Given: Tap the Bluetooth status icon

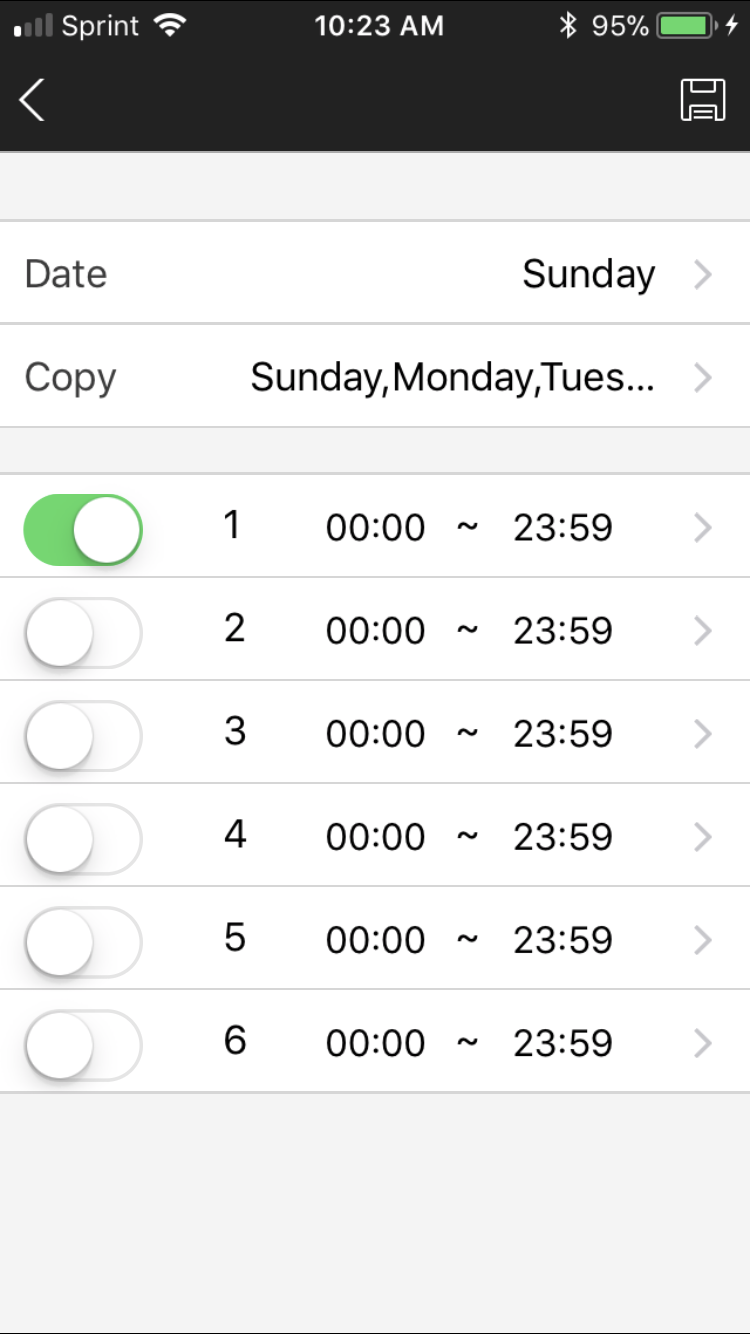Looking at the screenshot, I should [568, 26].
